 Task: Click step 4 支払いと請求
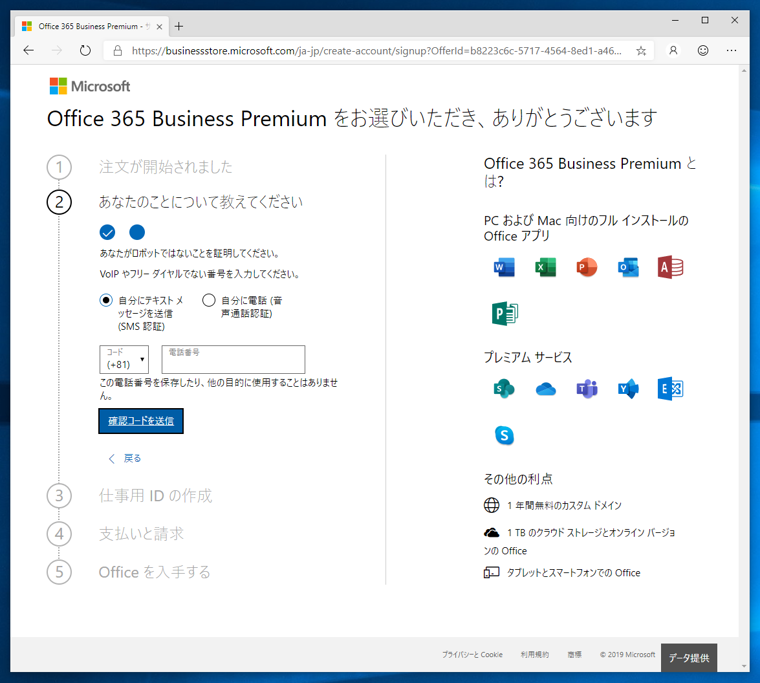(142, 534)
